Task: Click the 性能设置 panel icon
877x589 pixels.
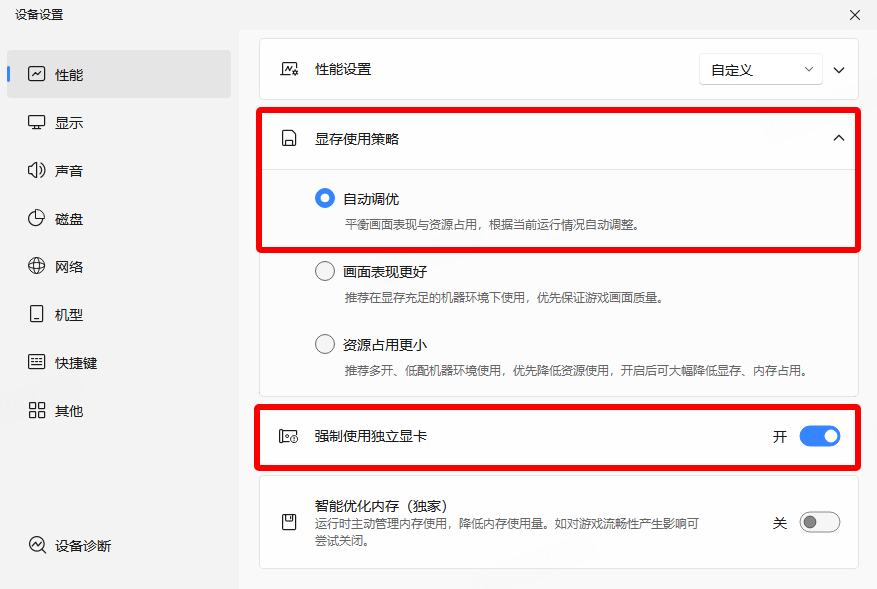Action: [289, 69]
